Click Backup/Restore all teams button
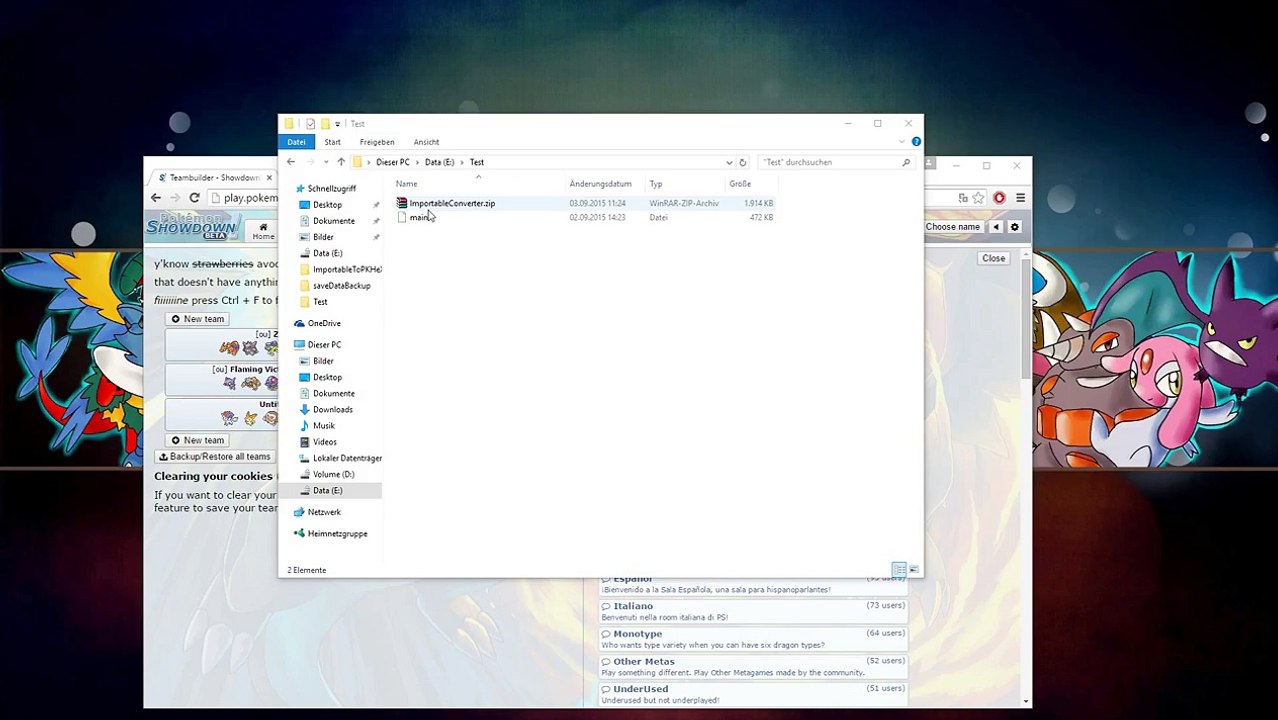 click(x=214, y=457)
